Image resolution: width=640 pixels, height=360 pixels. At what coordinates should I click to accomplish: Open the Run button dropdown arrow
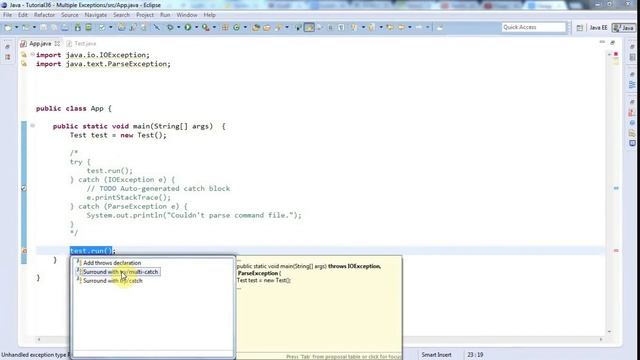(x=196, y=27)
